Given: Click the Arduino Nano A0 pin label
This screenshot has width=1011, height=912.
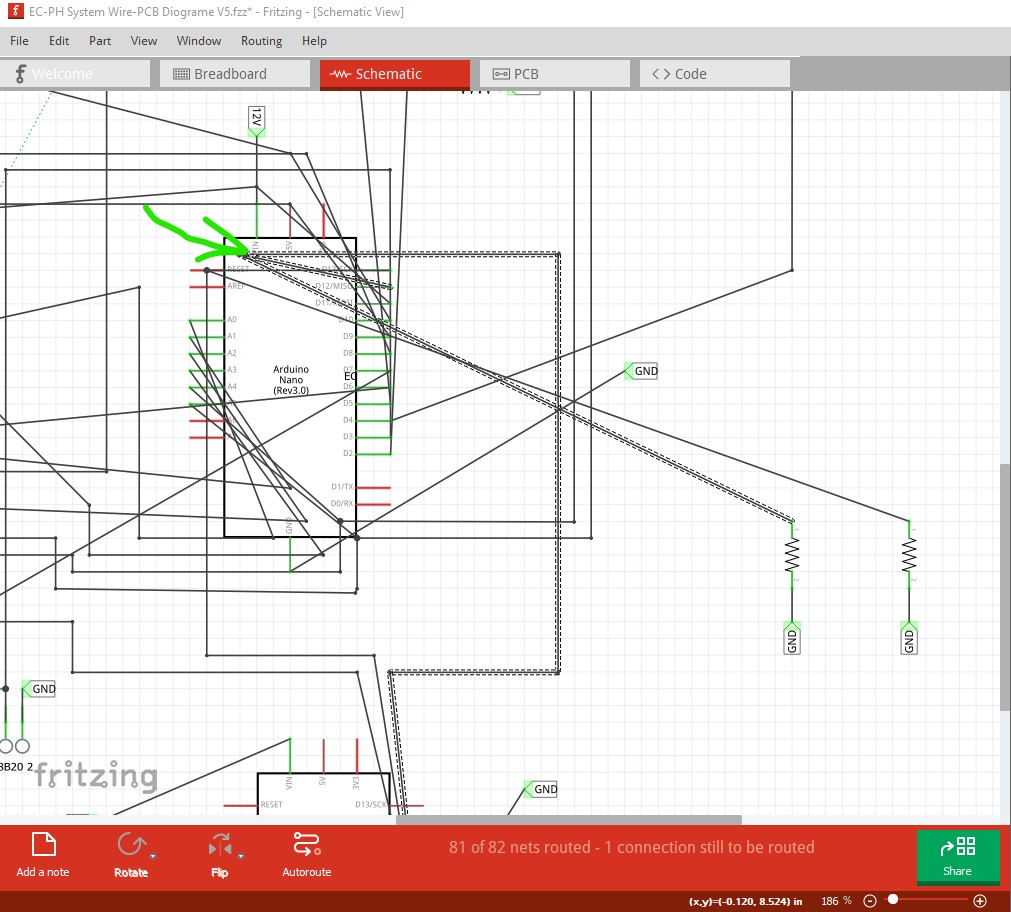Looking at the screenshot, I should click(x=231, y=319).
